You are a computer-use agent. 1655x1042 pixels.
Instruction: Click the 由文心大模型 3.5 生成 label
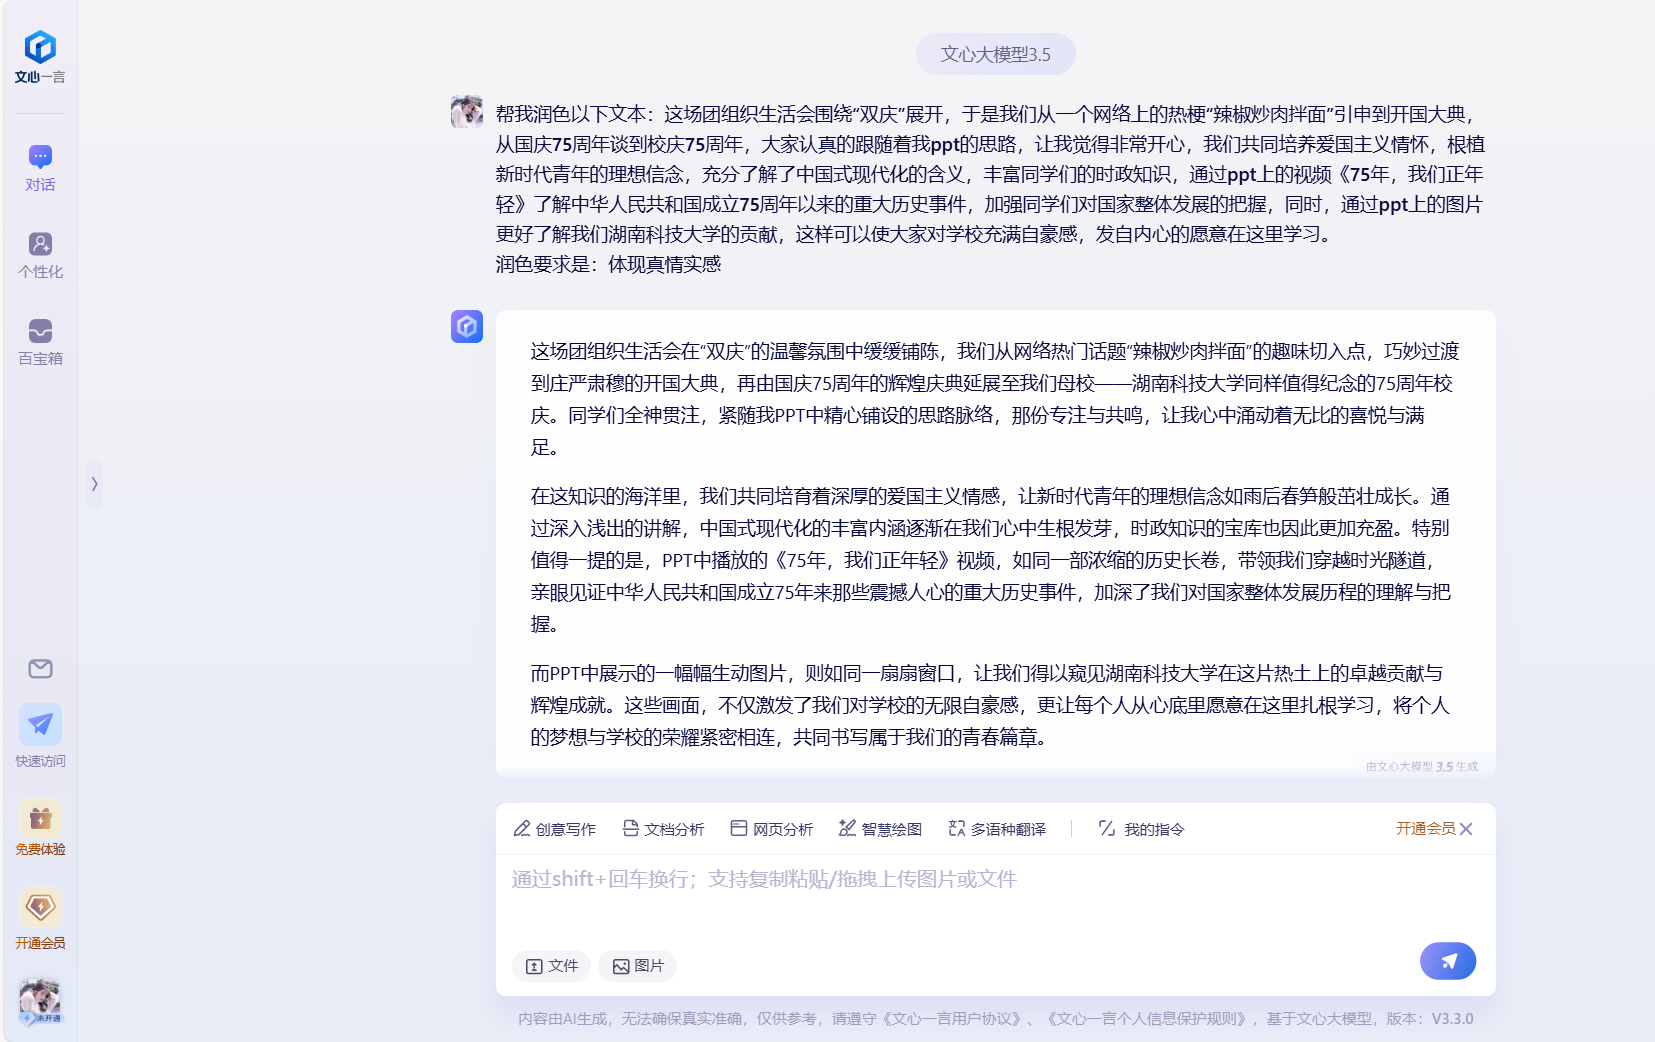pyautogui.click(x=1422, y=767)
